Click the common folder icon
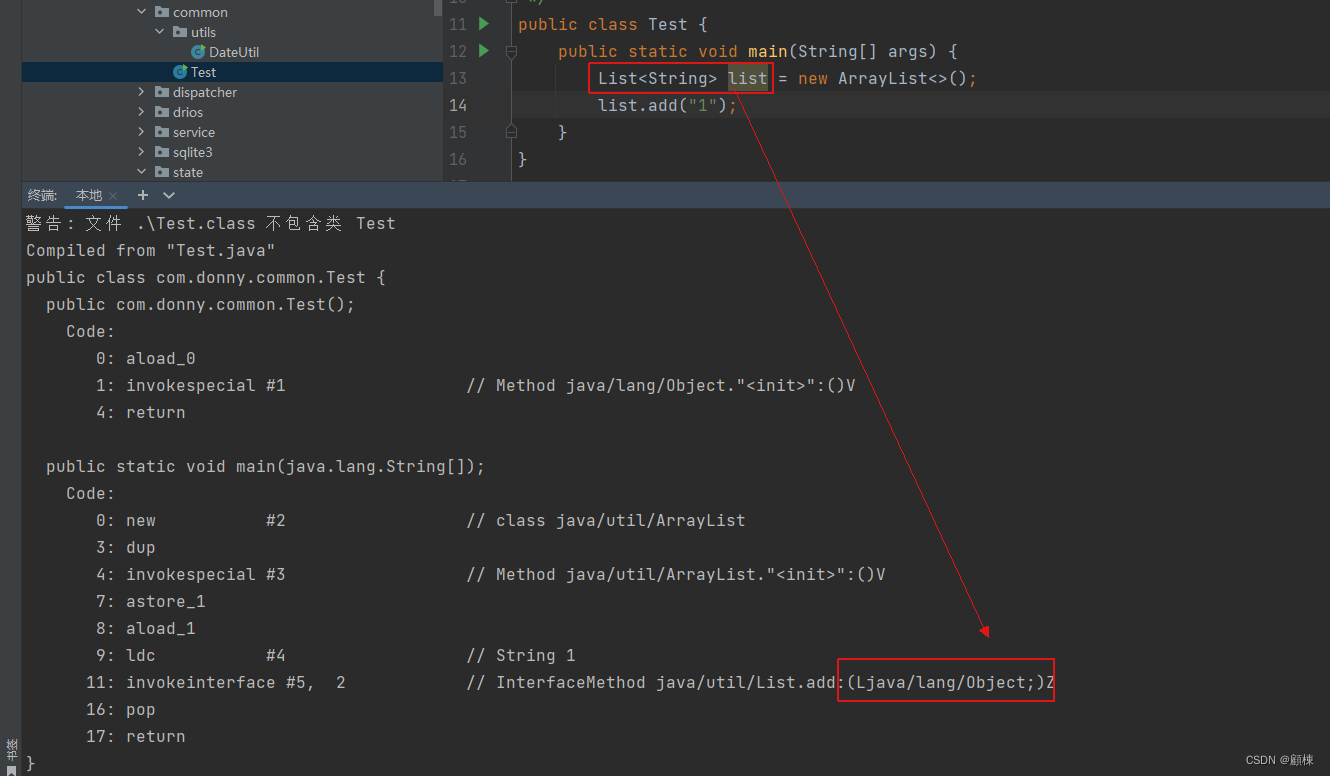The height and width of the screenshot is (776, 1330). (x=162, y=12)
